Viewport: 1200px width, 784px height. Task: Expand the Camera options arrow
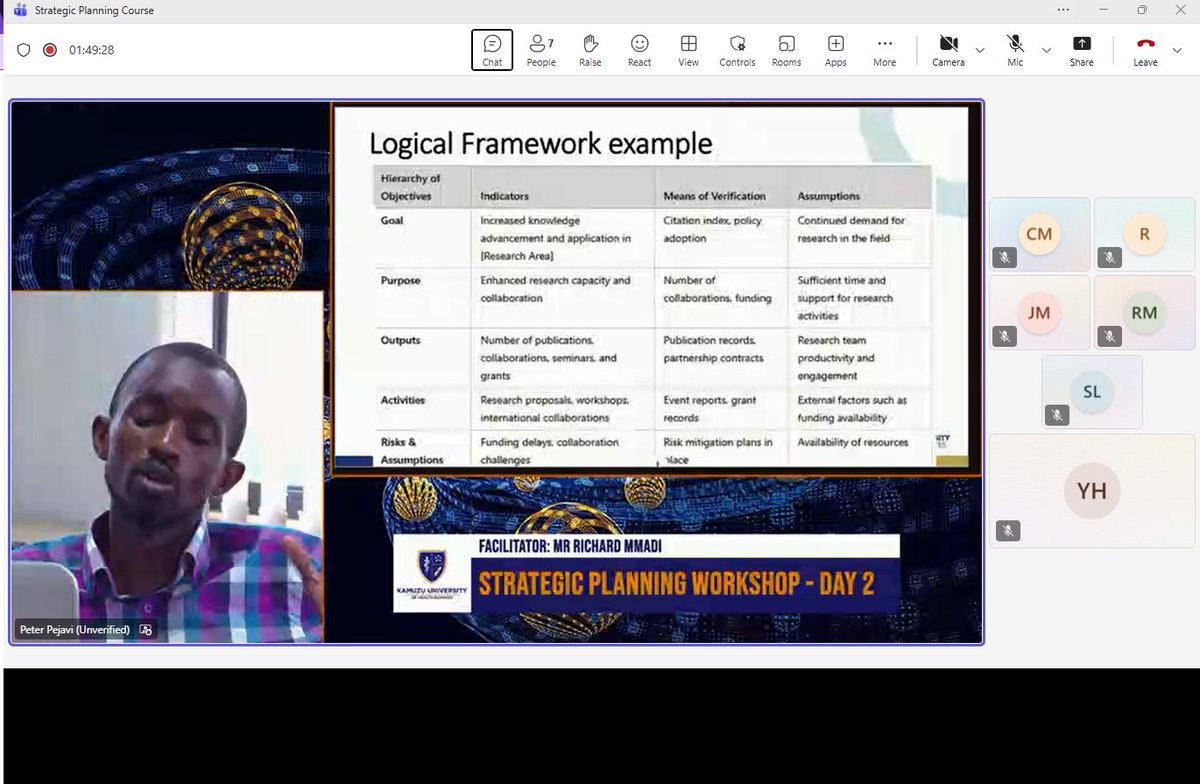click(979, 50)
